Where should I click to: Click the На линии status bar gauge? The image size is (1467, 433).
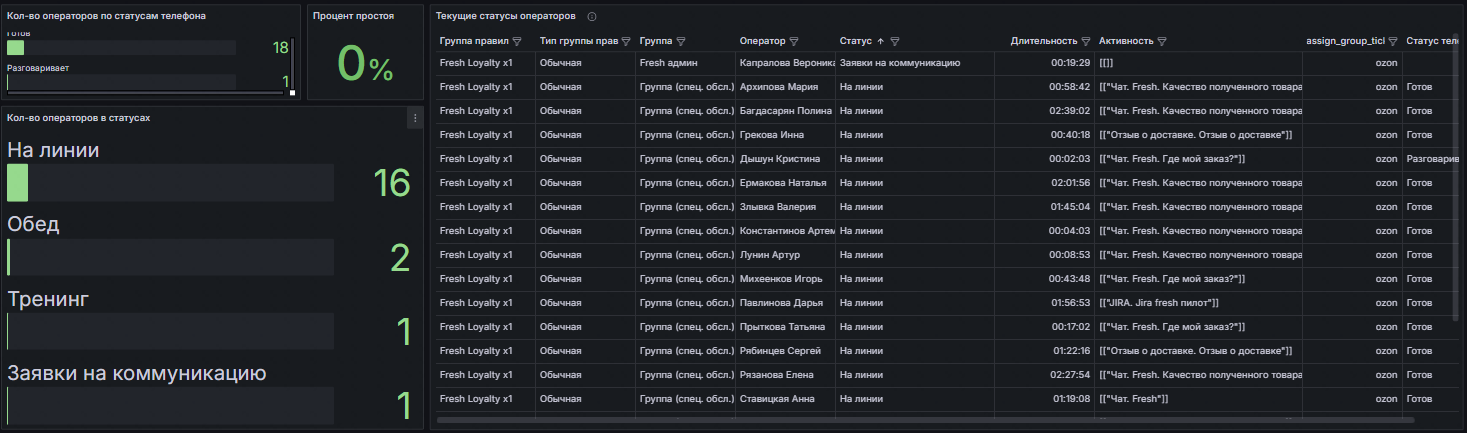(170, 183)
